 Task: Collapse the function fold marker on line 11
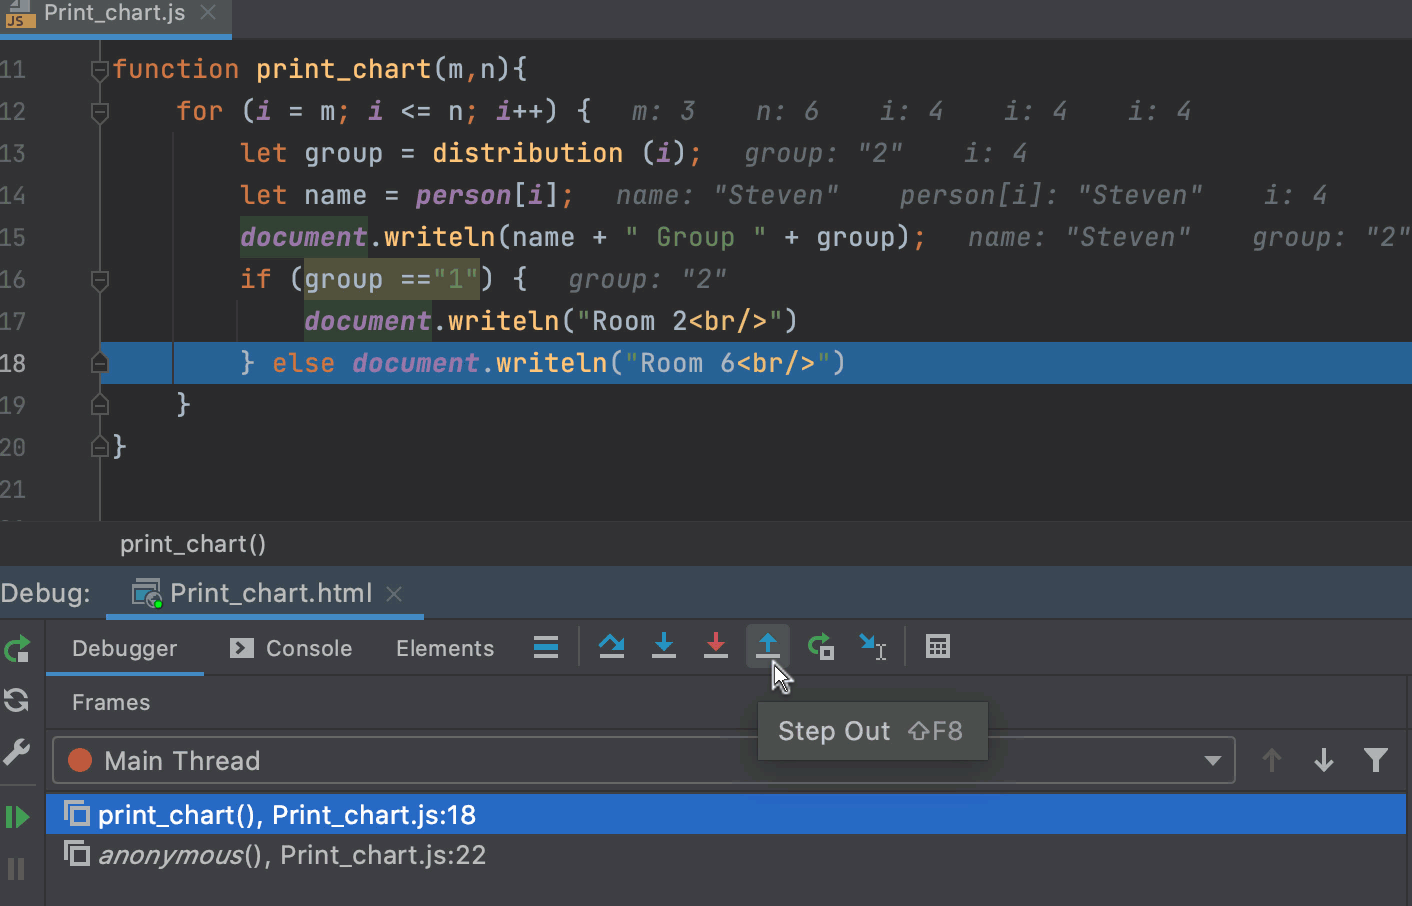(99, 70)
